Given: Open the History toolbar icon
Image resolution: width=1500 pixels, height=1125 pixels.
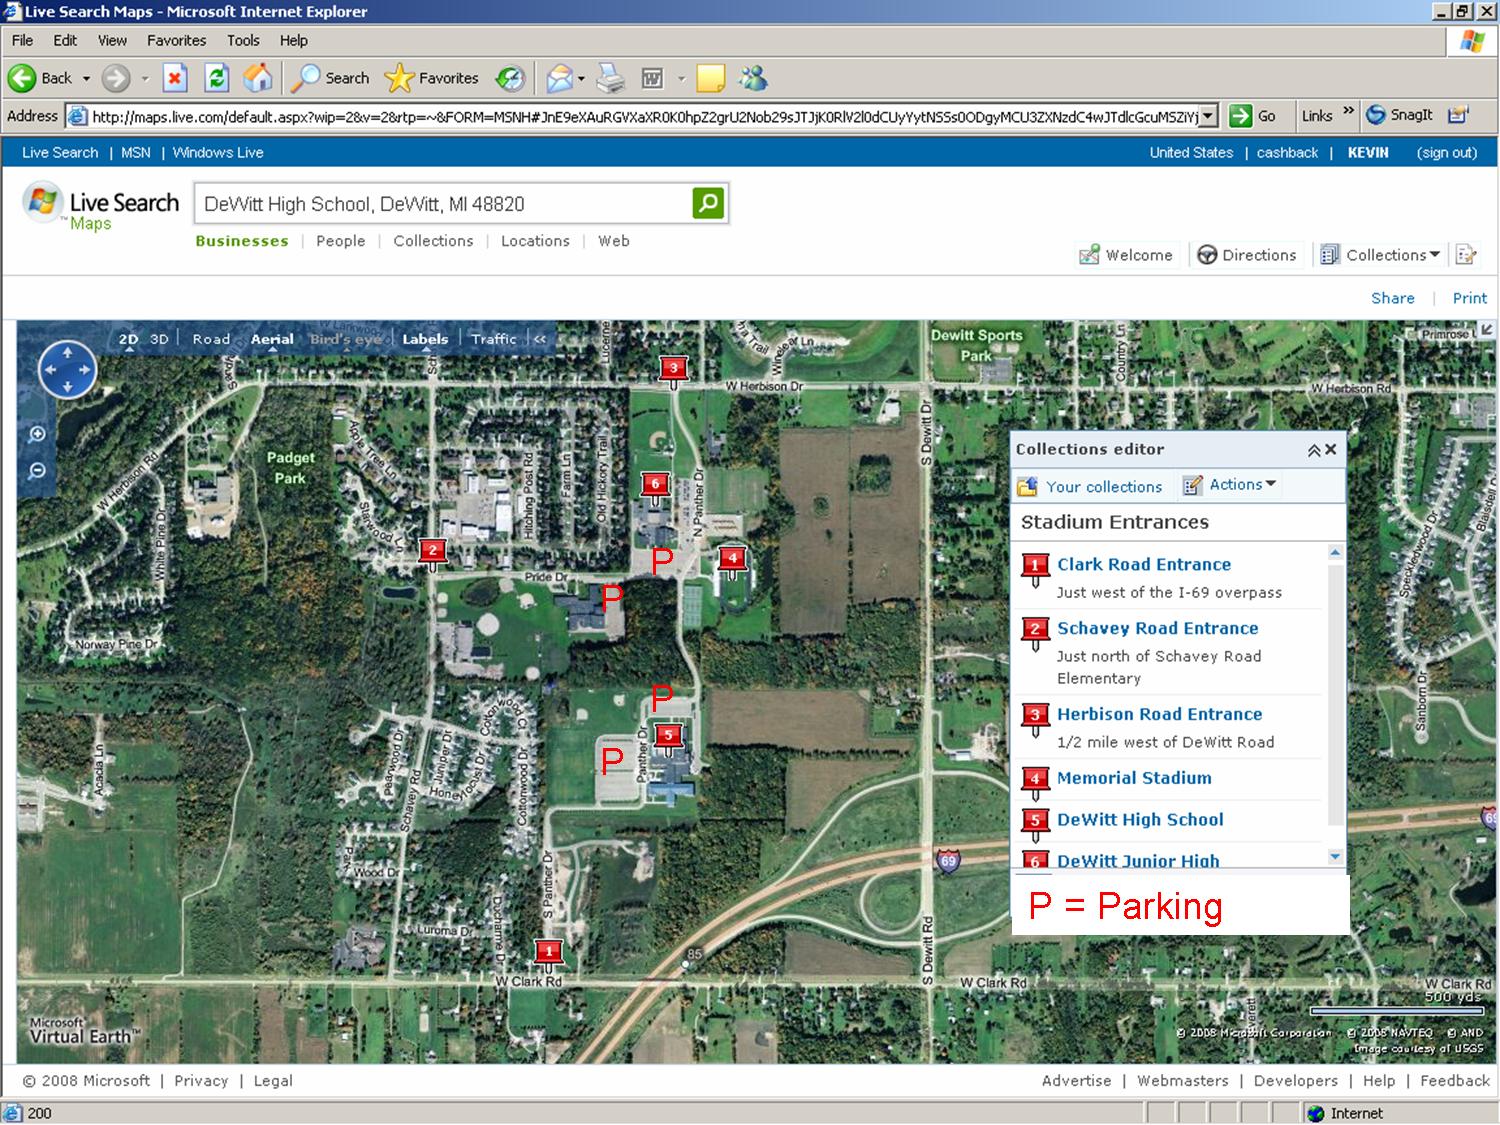Looking at the screenshot, I should point(510,78).
